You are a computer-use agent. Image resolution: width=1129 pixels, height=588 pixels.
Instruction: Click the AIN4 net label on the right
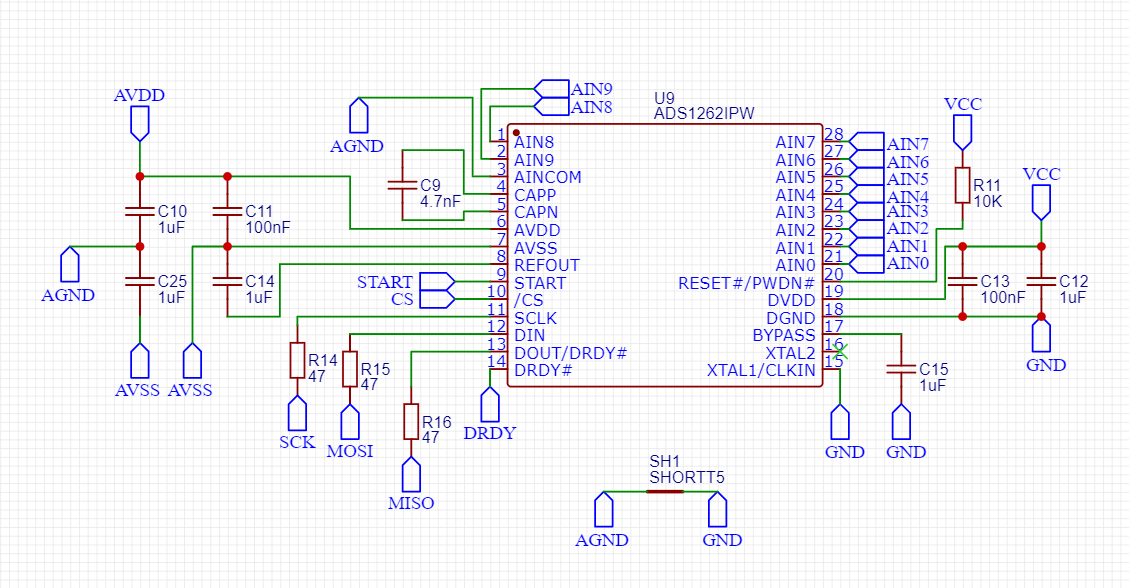[x=907, y=196]
